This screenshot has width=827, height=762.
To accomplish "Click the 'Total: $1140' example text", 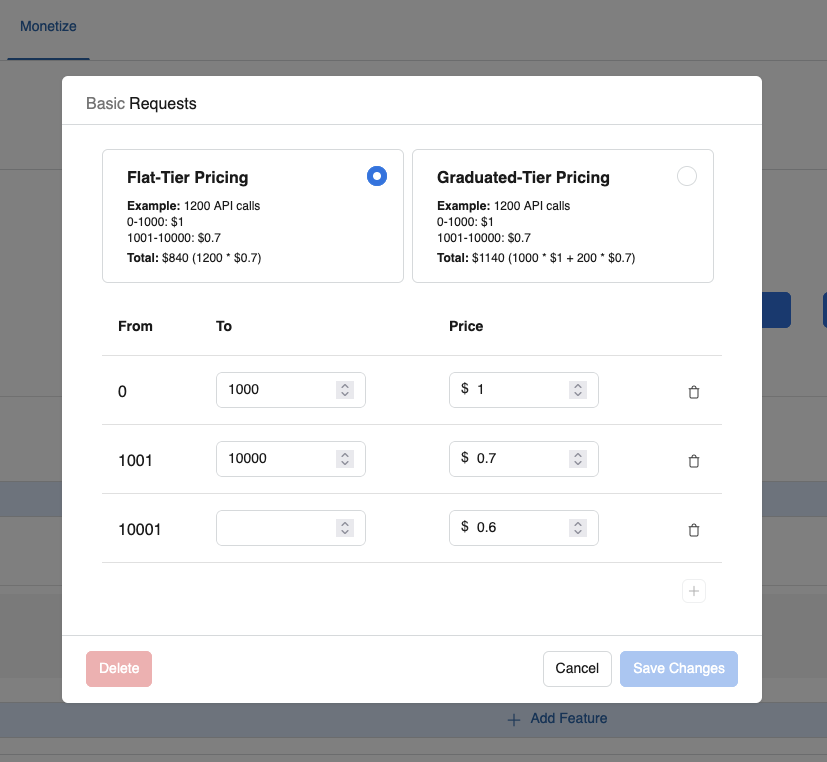I will [x=536, y=258].
